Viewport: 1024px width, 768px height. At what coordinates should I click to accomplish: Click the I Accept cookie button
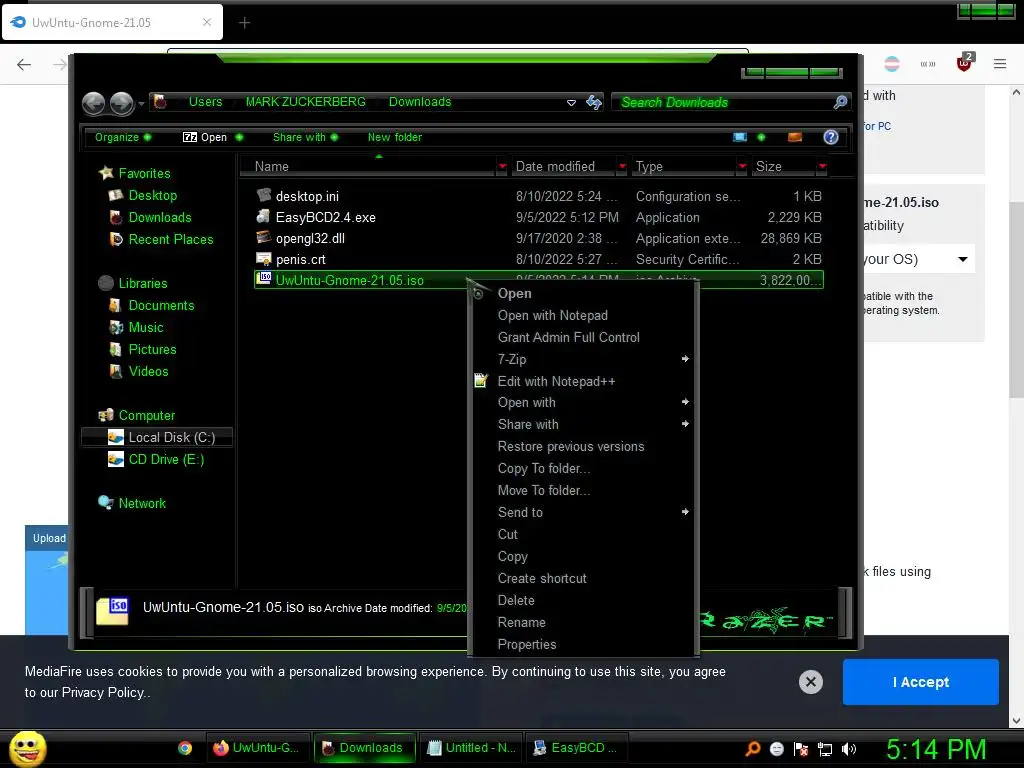click(x=920, y=682)
